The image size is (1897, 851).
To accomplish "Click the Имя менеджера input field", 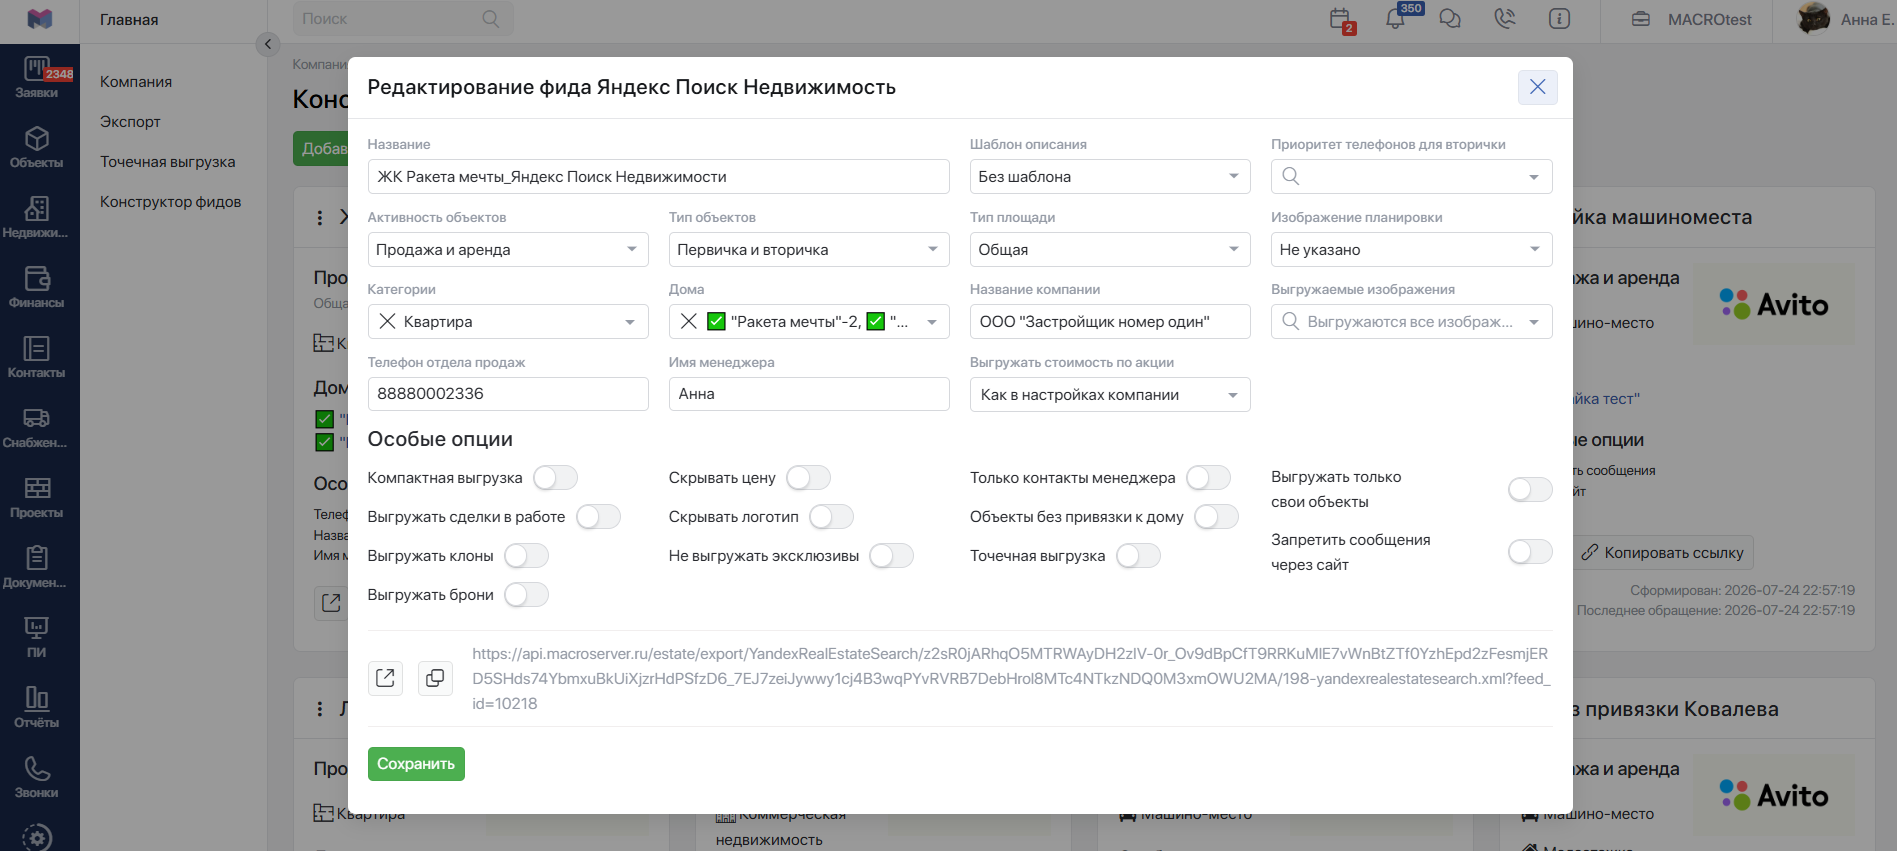I will [809, 394].
